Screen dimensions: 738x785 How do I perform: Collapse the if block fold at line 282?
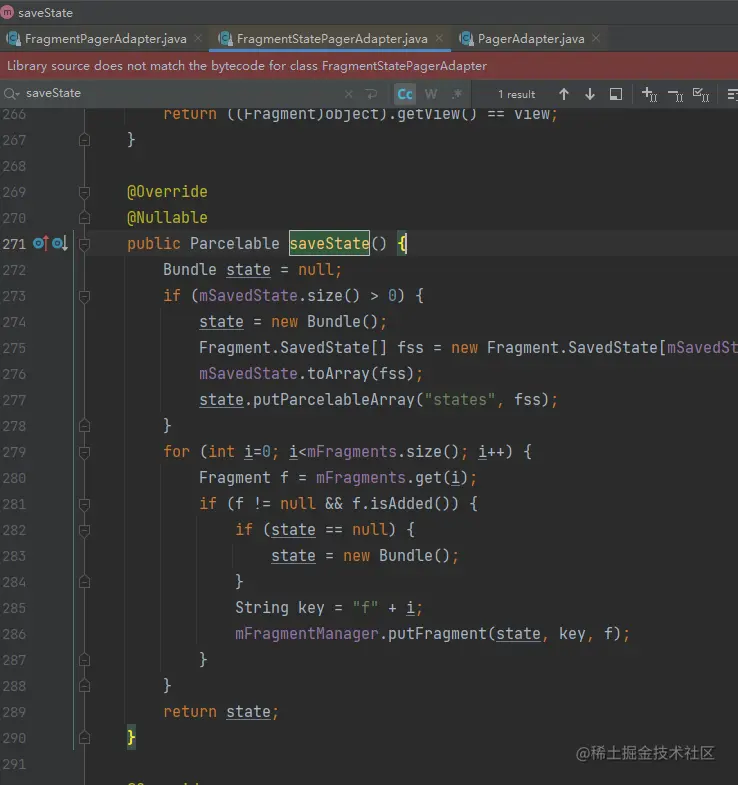coord(85,530)
